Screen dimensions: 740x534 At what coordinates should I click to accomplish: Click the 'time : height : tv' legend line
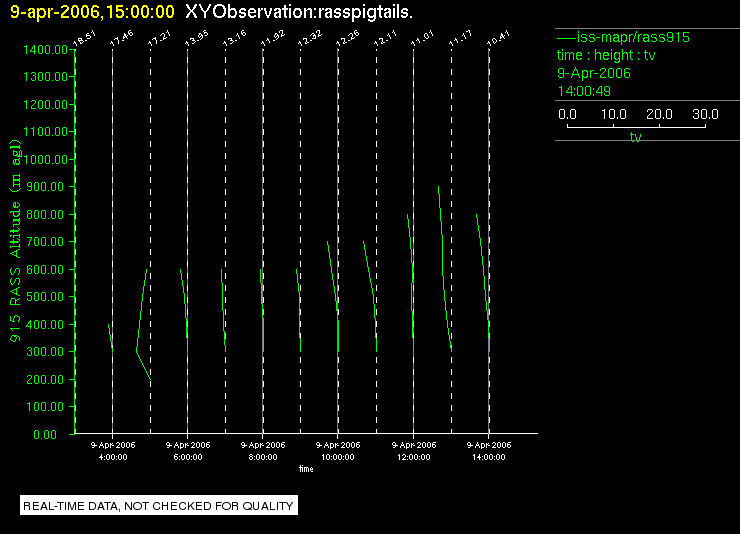click(x=606, y=55)
